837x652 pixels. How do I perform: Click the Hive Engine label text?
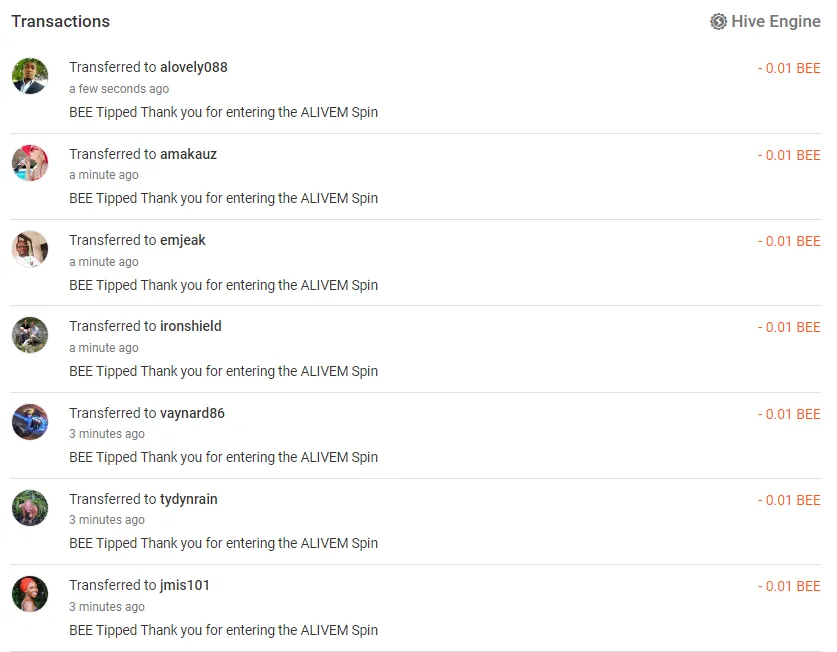(x=775, y=21)
